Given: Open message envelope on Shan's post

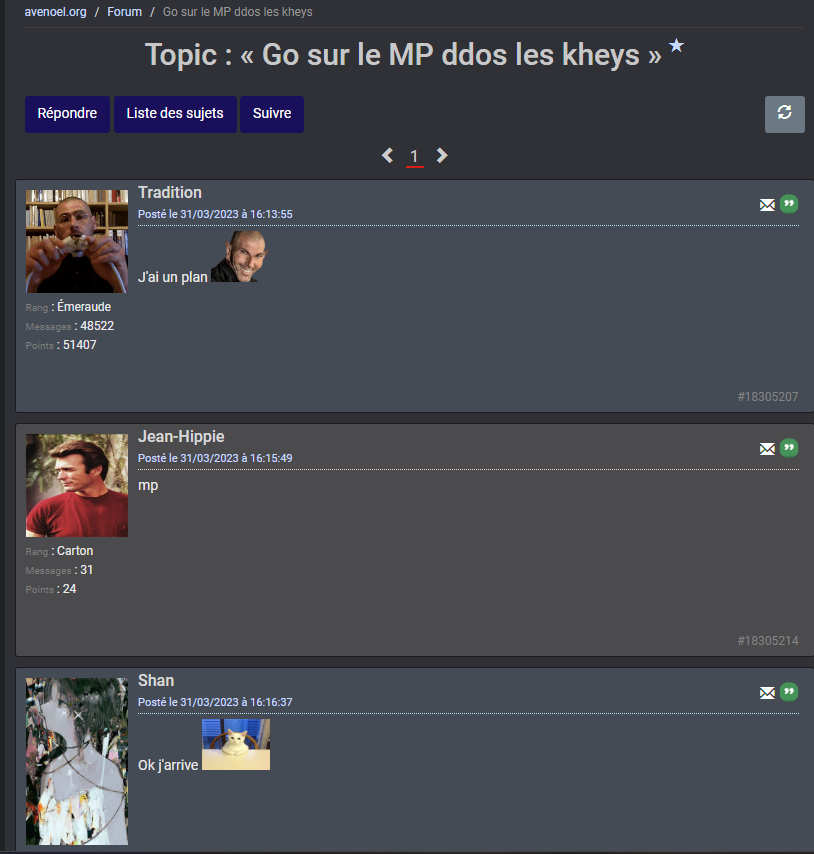Looking at the screenshot, I should point(767,693).
